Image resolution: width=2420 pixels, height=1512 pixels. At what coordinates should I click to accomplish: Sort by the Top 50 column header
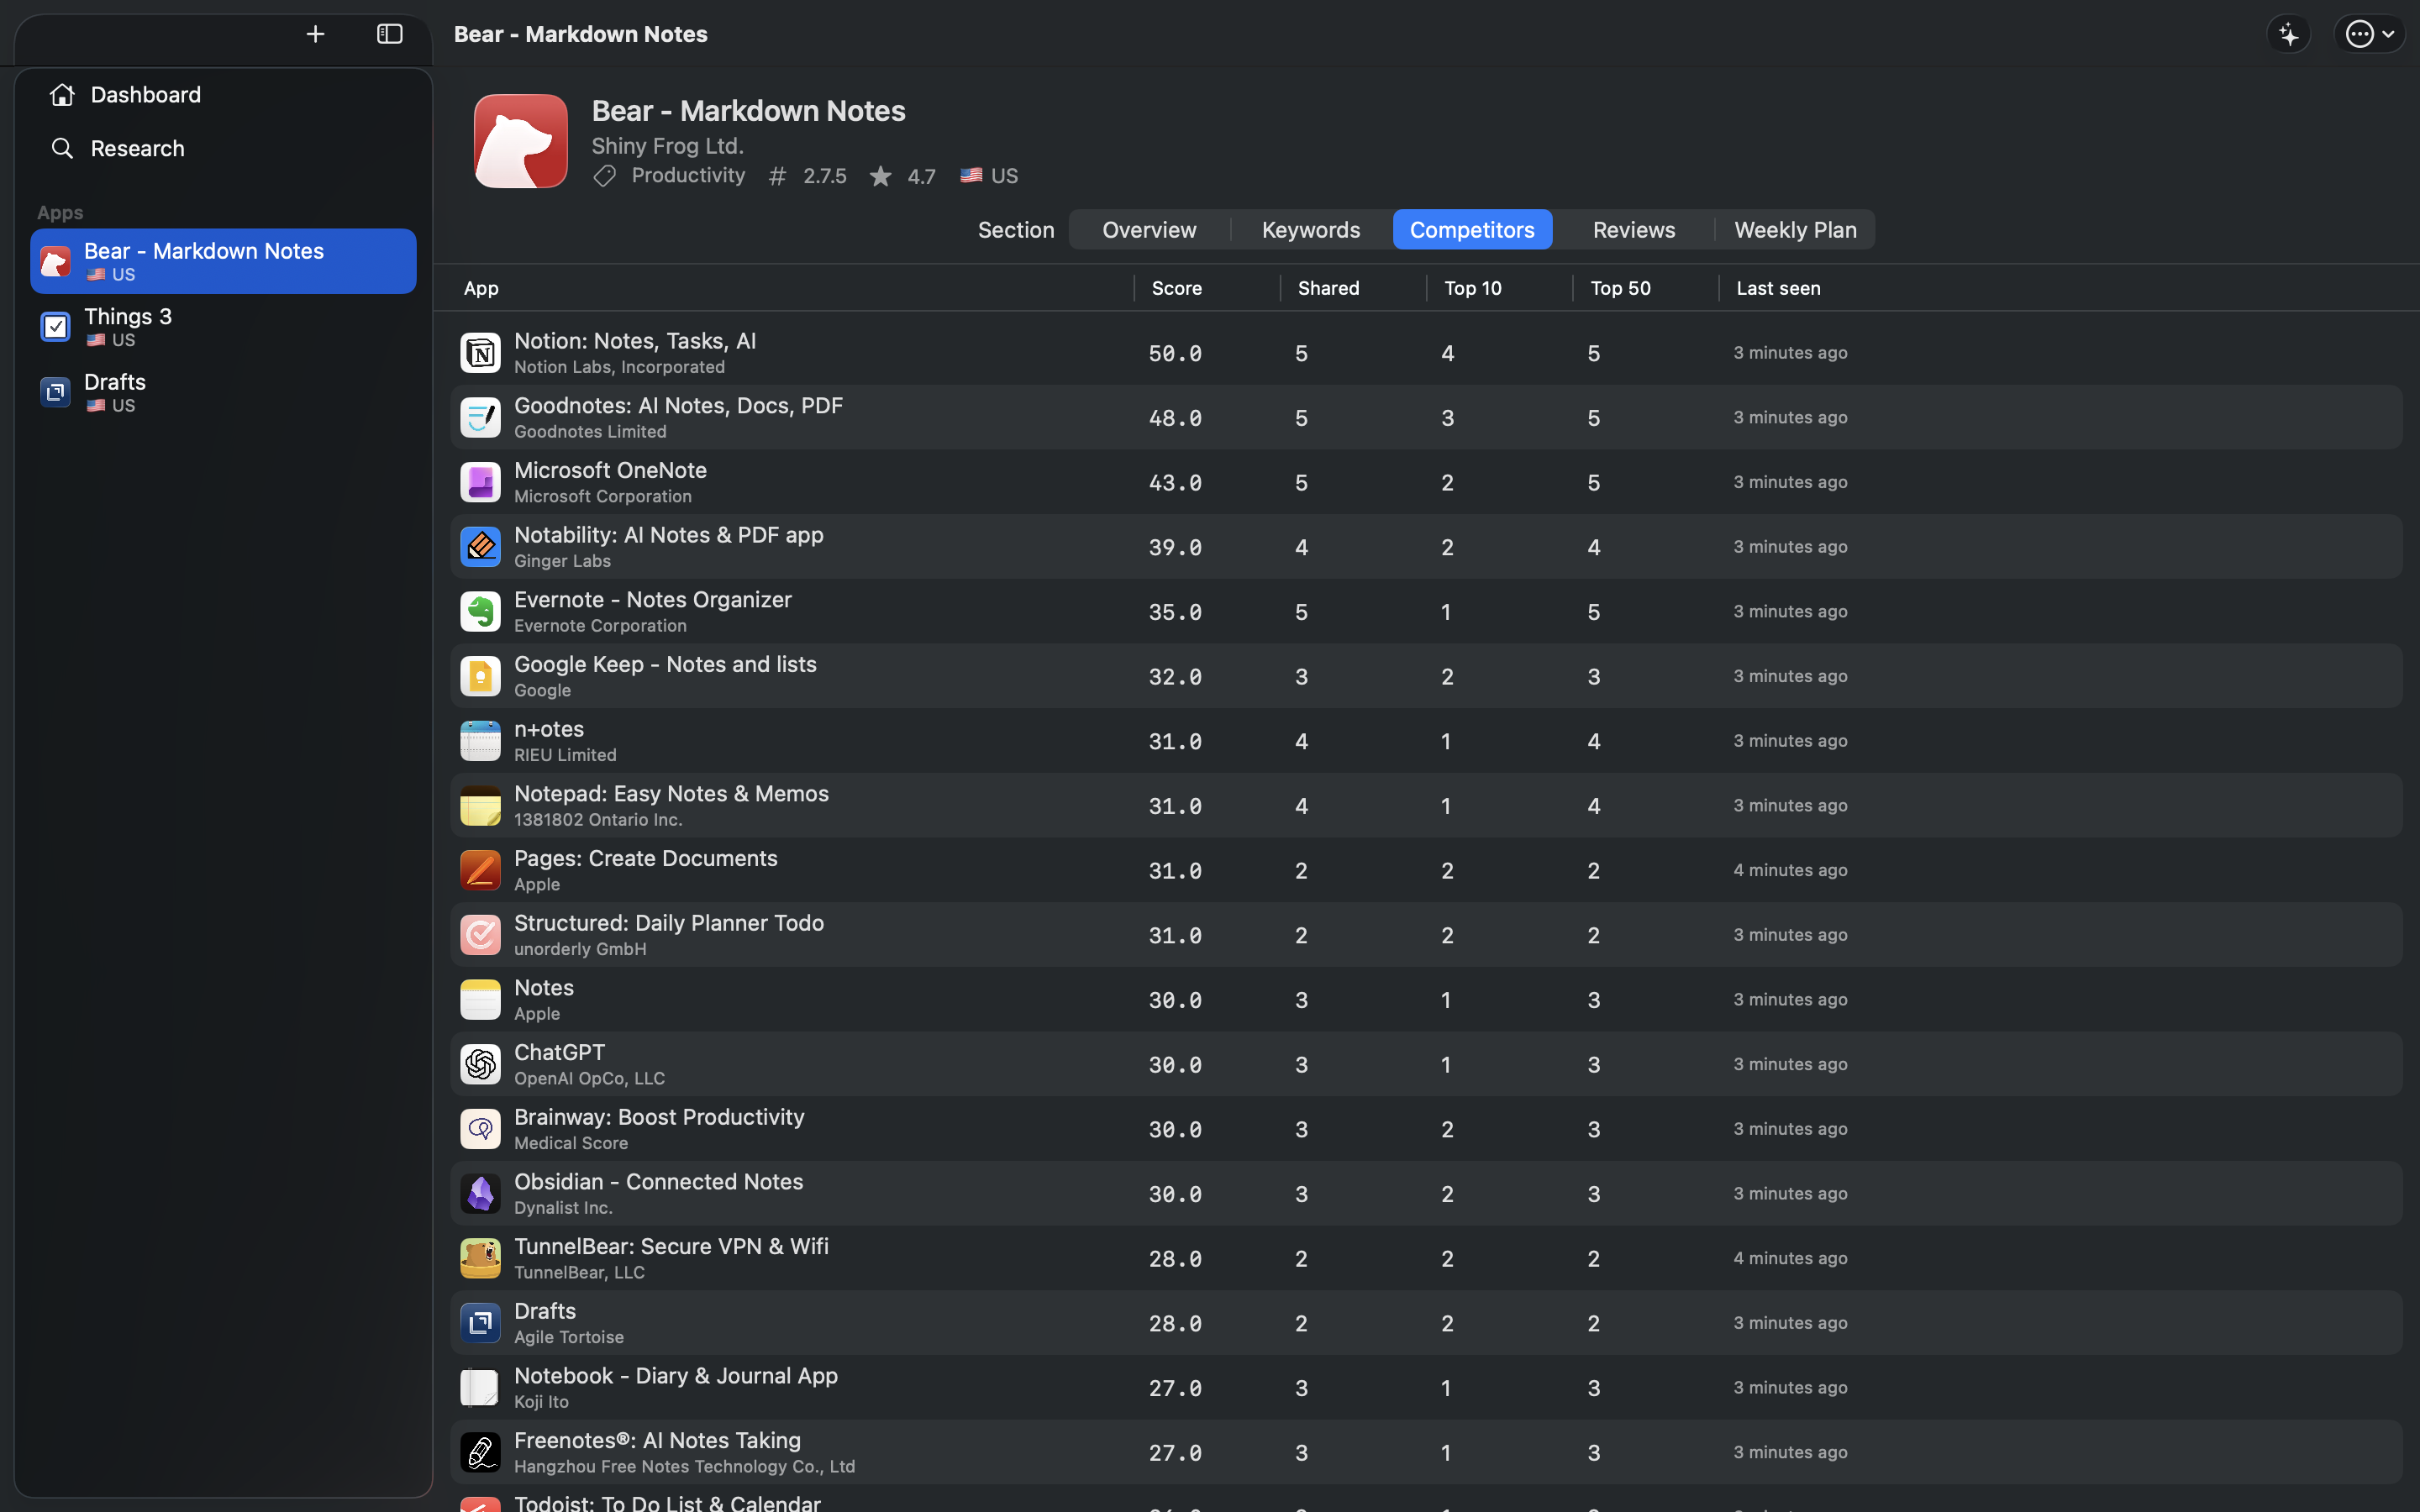[x=1620, y=288]
